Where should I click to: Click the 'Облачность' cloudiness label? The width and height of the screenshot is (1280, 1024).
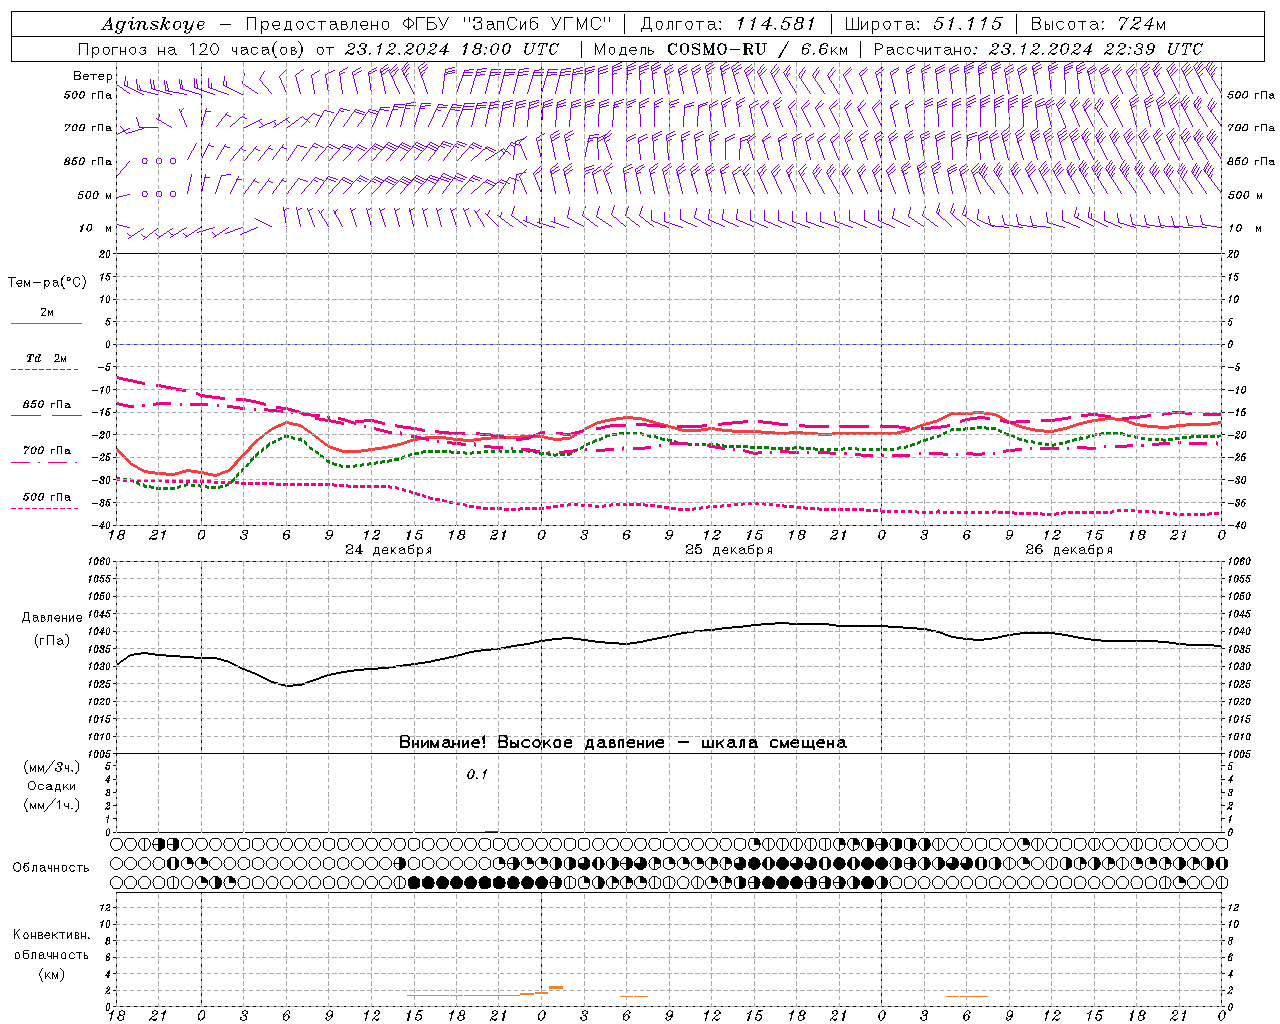(x=51, y=868)
